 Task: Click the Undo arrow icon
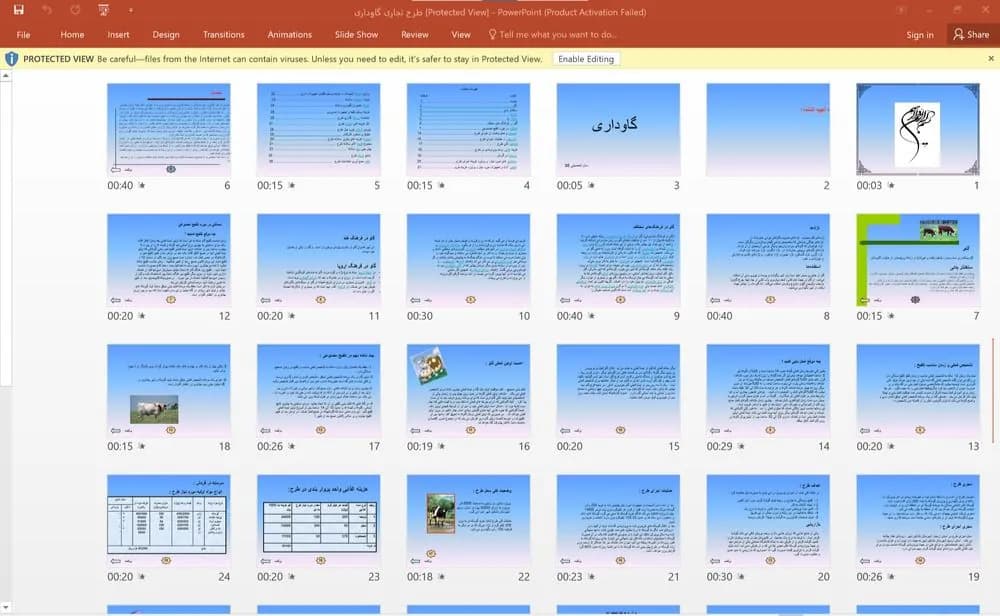tap(47, 10)
